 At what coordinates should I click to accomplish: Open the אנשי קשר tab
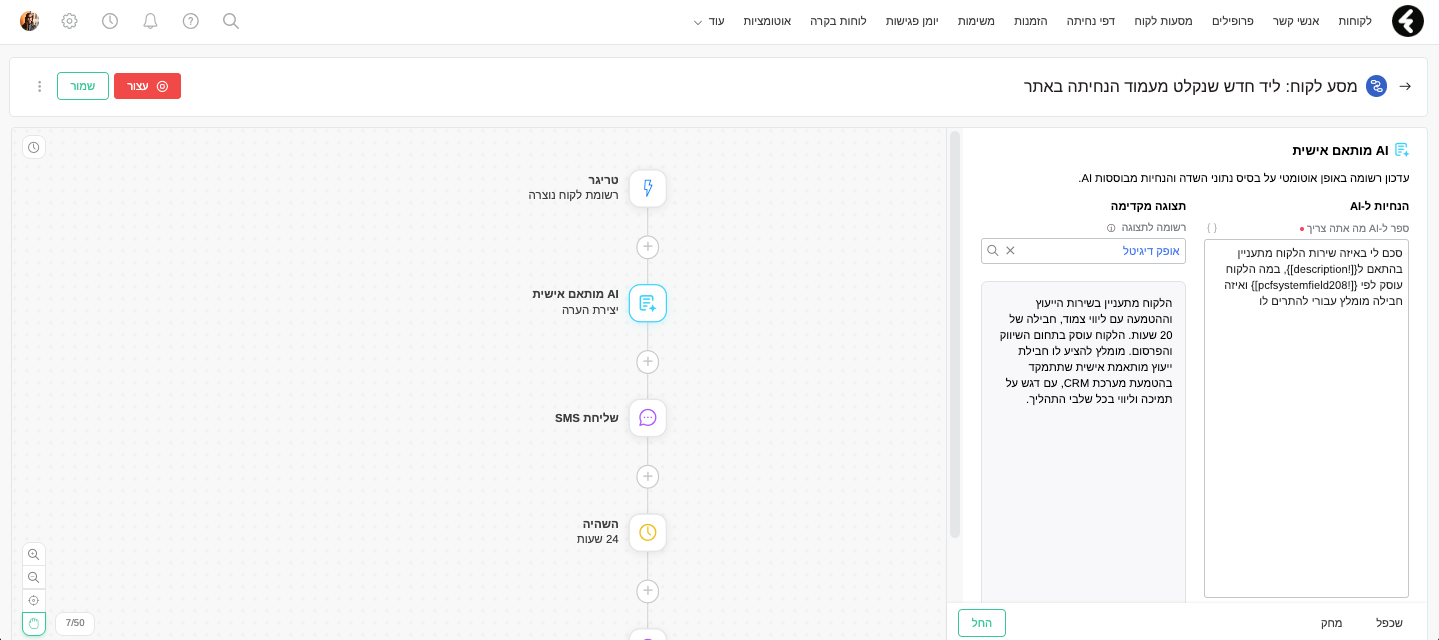[x=1296, y=21]
